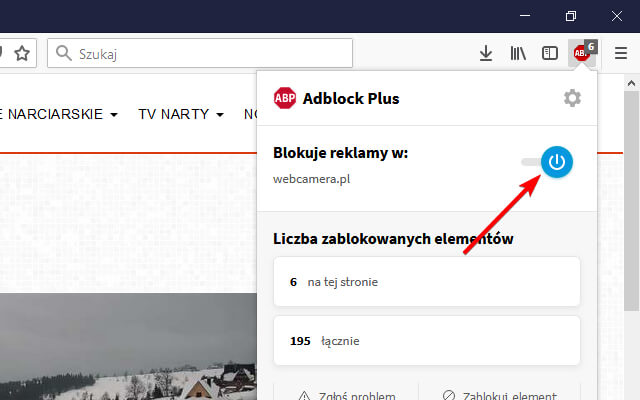640x400 pixels.
Task: Click the snowy webcam image
Action: (x=128, y=346)
